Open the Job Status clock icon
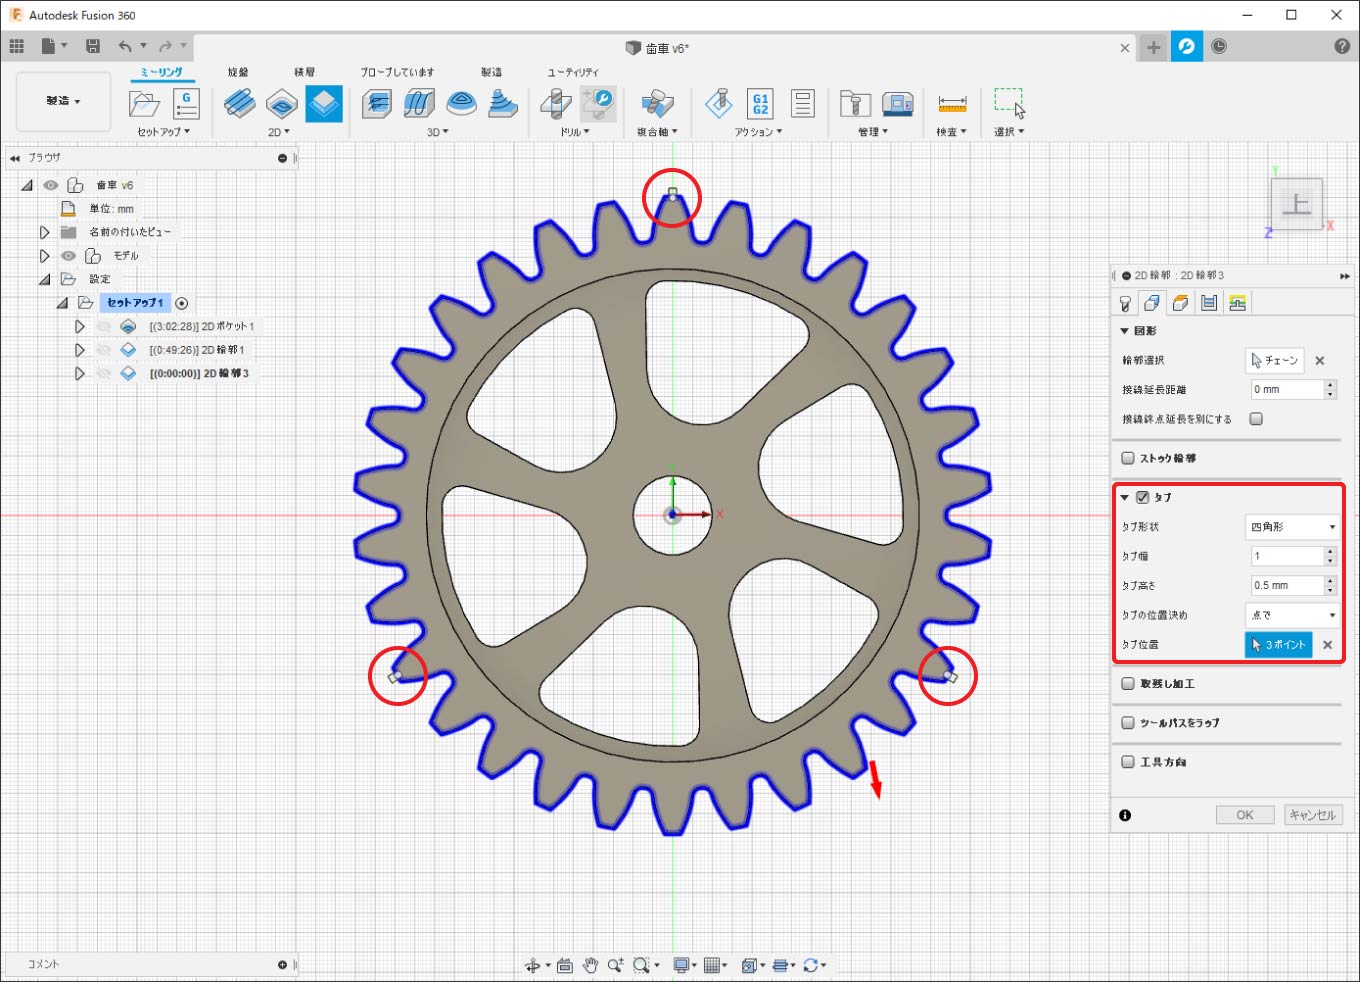The image size is (1360, 982). click(x=1219, y=47)
